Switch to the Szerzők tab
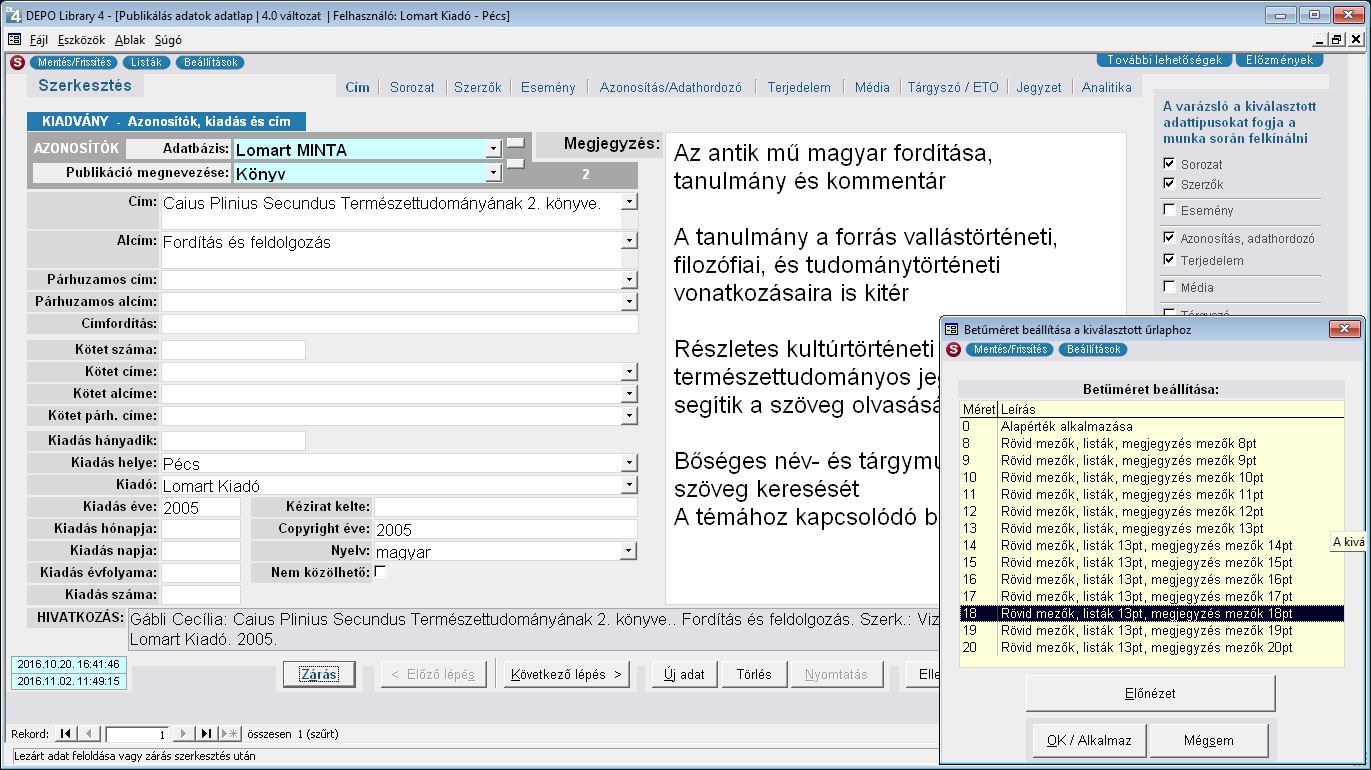 (x=477, y=87)
